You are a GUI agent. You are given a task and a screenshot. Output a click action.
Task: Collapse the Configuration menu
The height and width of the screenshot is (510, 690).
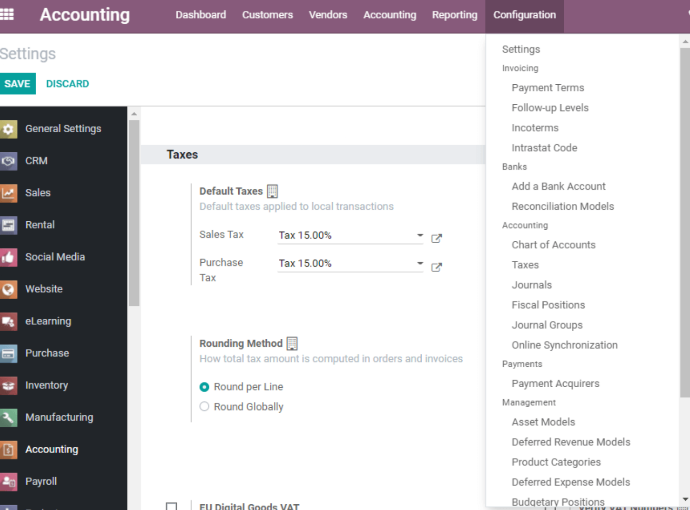coord(525,15)
